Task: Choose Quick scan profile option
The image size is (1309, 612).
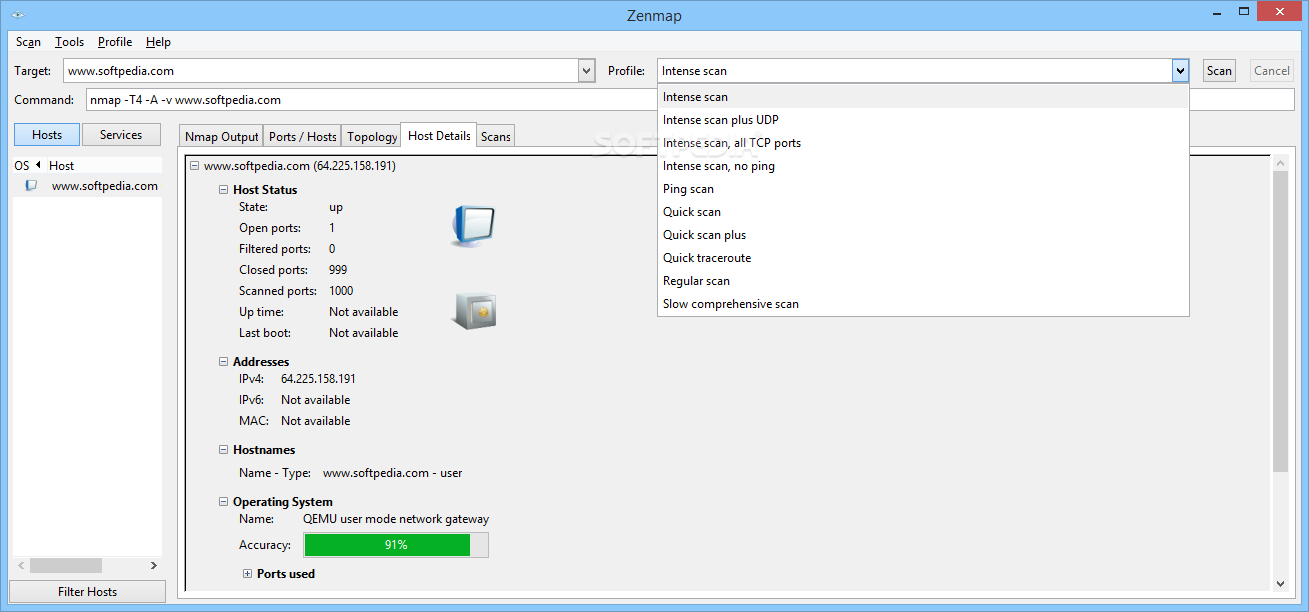Action: [x=923, y=212]
